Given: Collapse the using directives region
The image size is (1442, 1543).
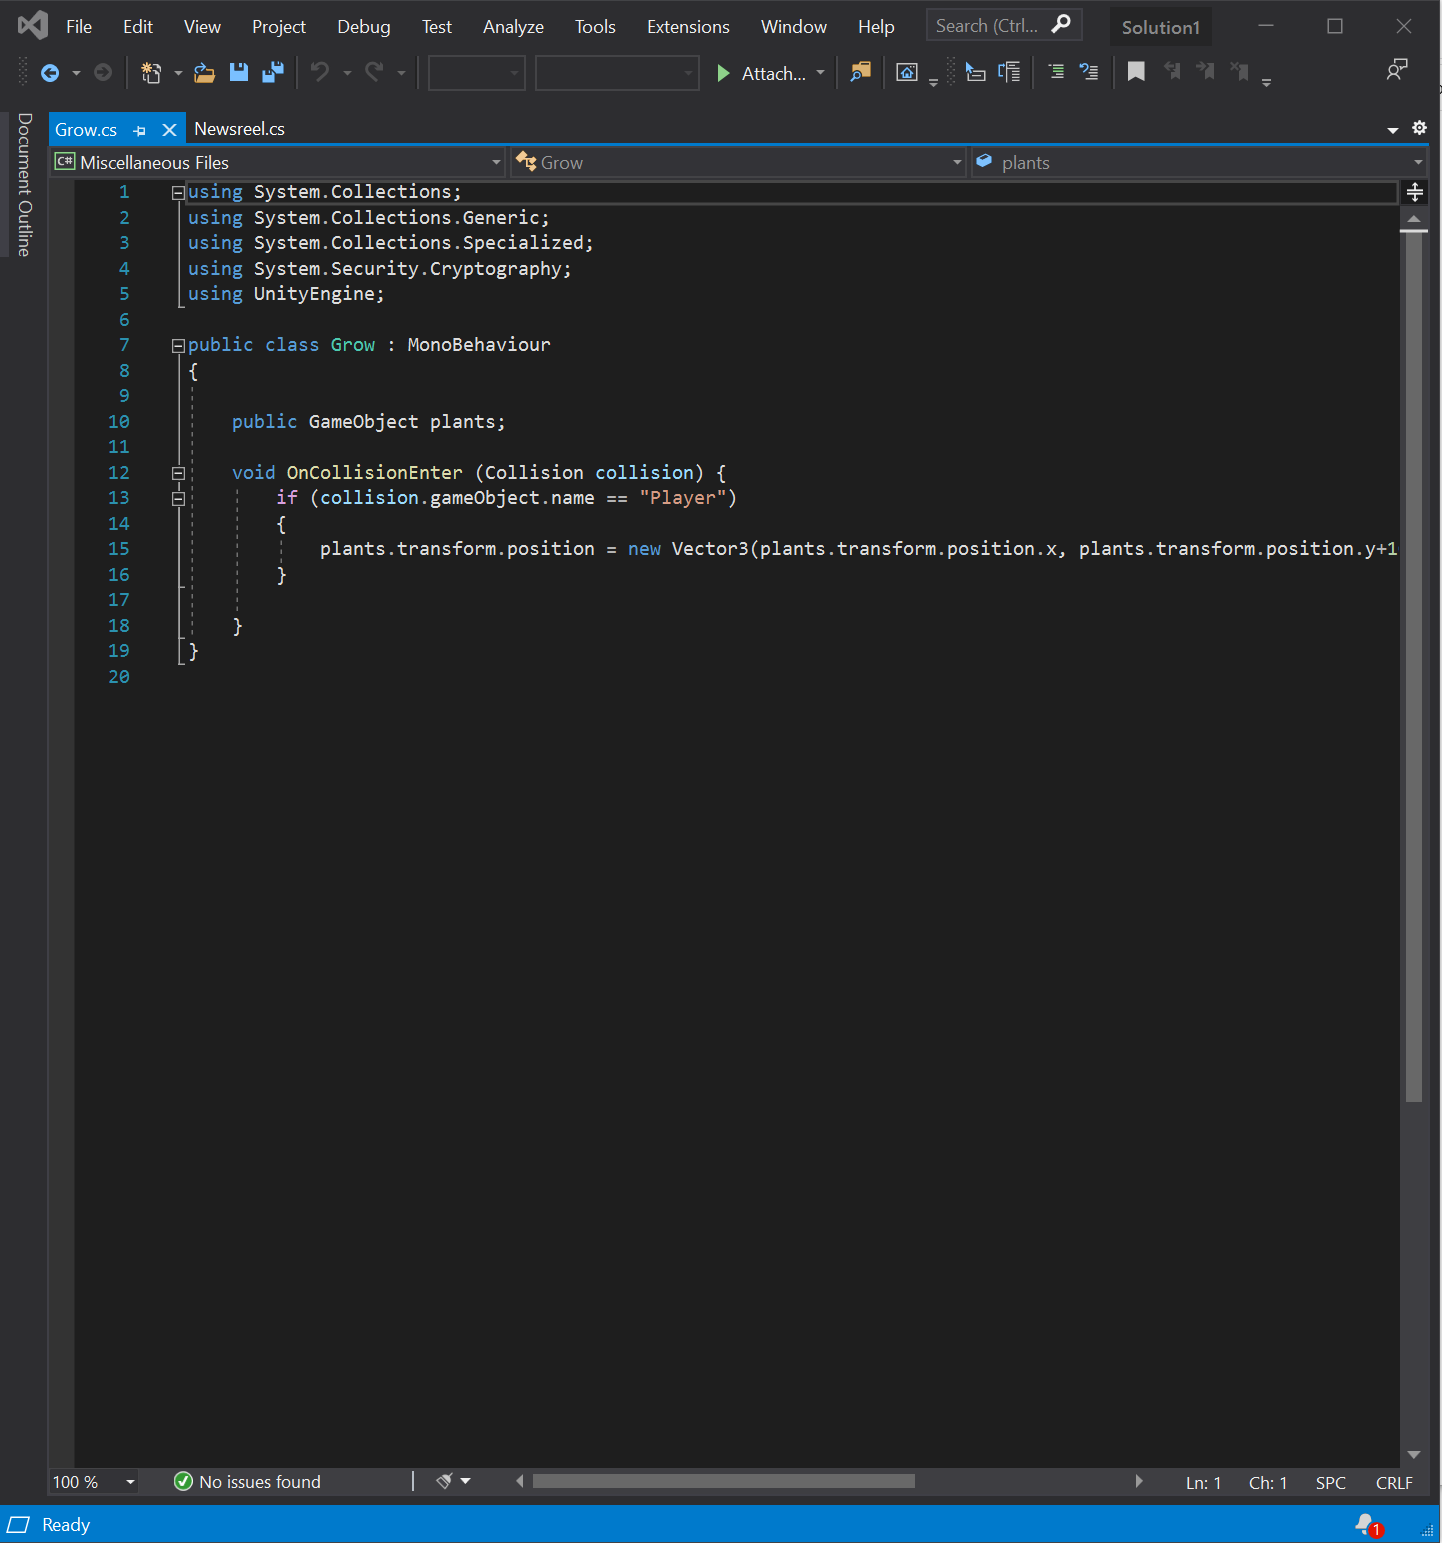Looking at the screenshot, I should coord(178,192).
